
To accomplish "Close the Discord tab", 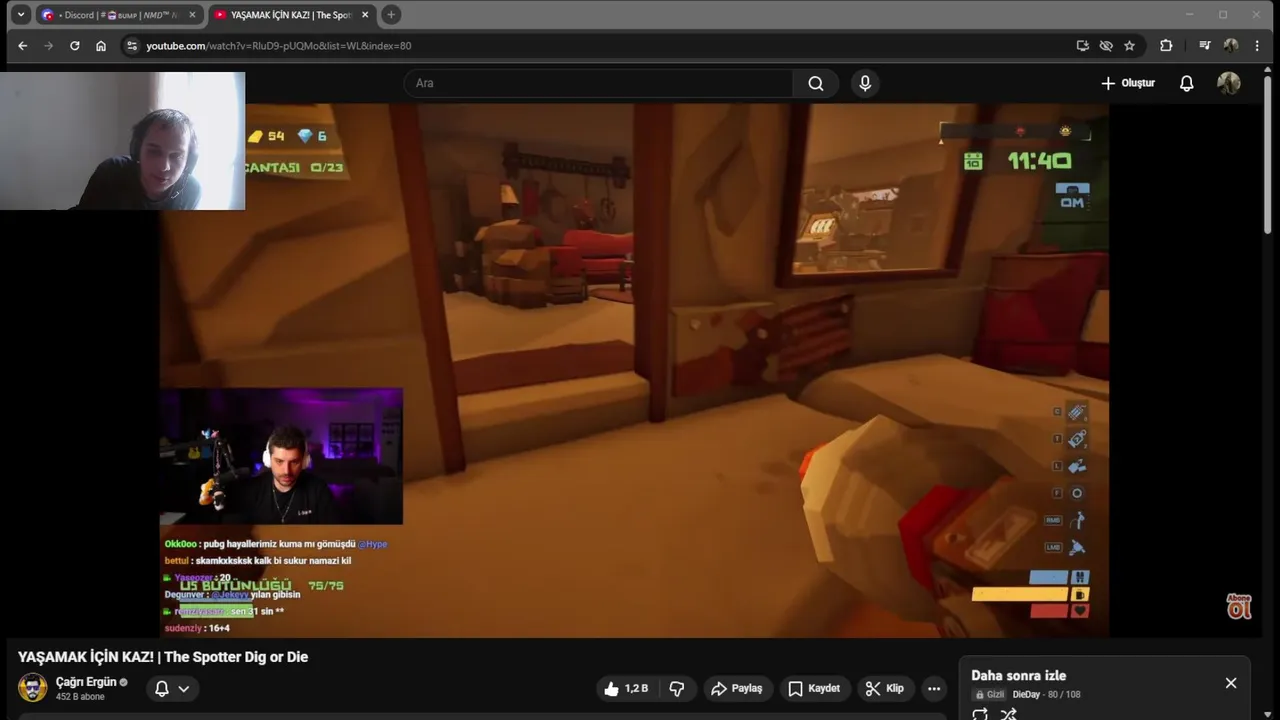I will 192,15.
